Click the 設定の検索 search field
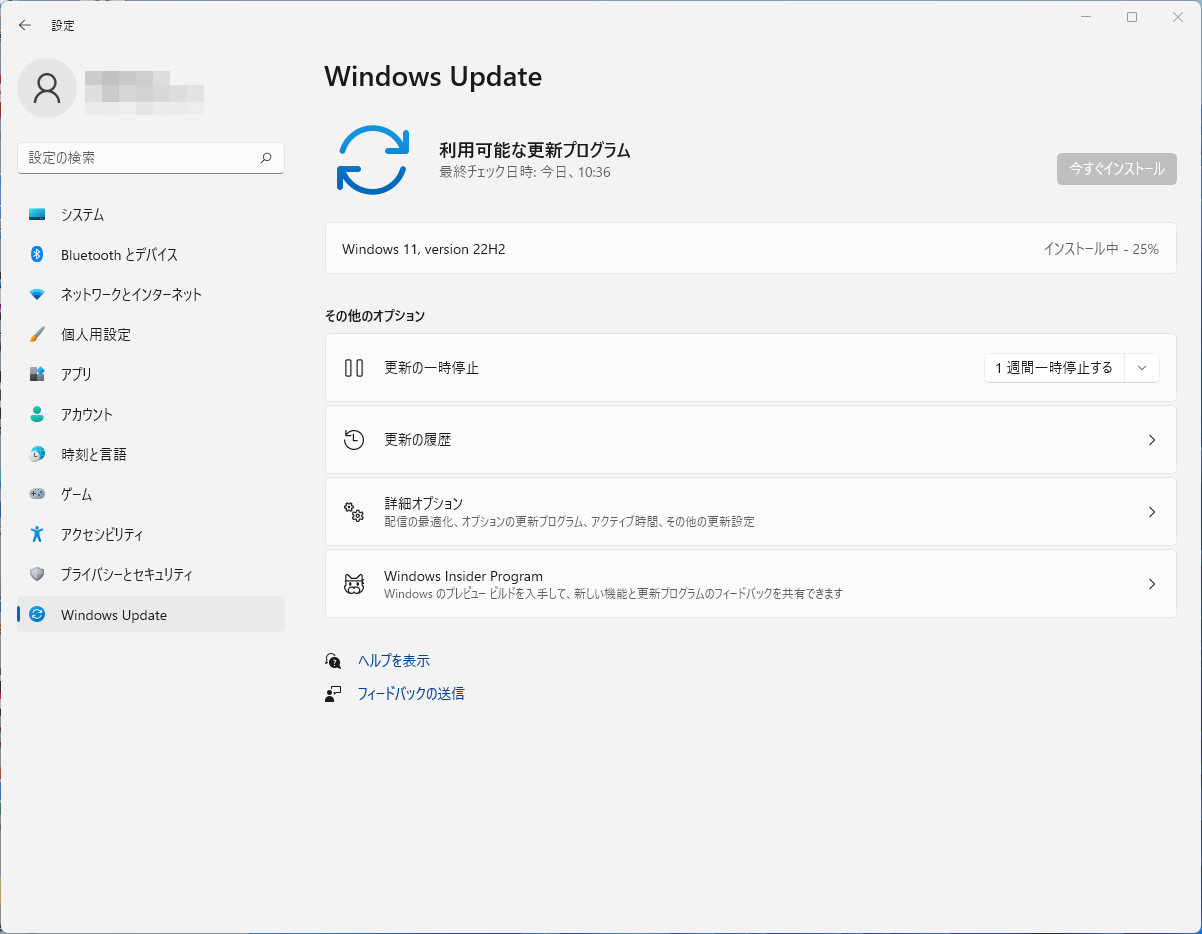Screen dimensions: 1202x934 pyautogui.click(x=151, y=158)
